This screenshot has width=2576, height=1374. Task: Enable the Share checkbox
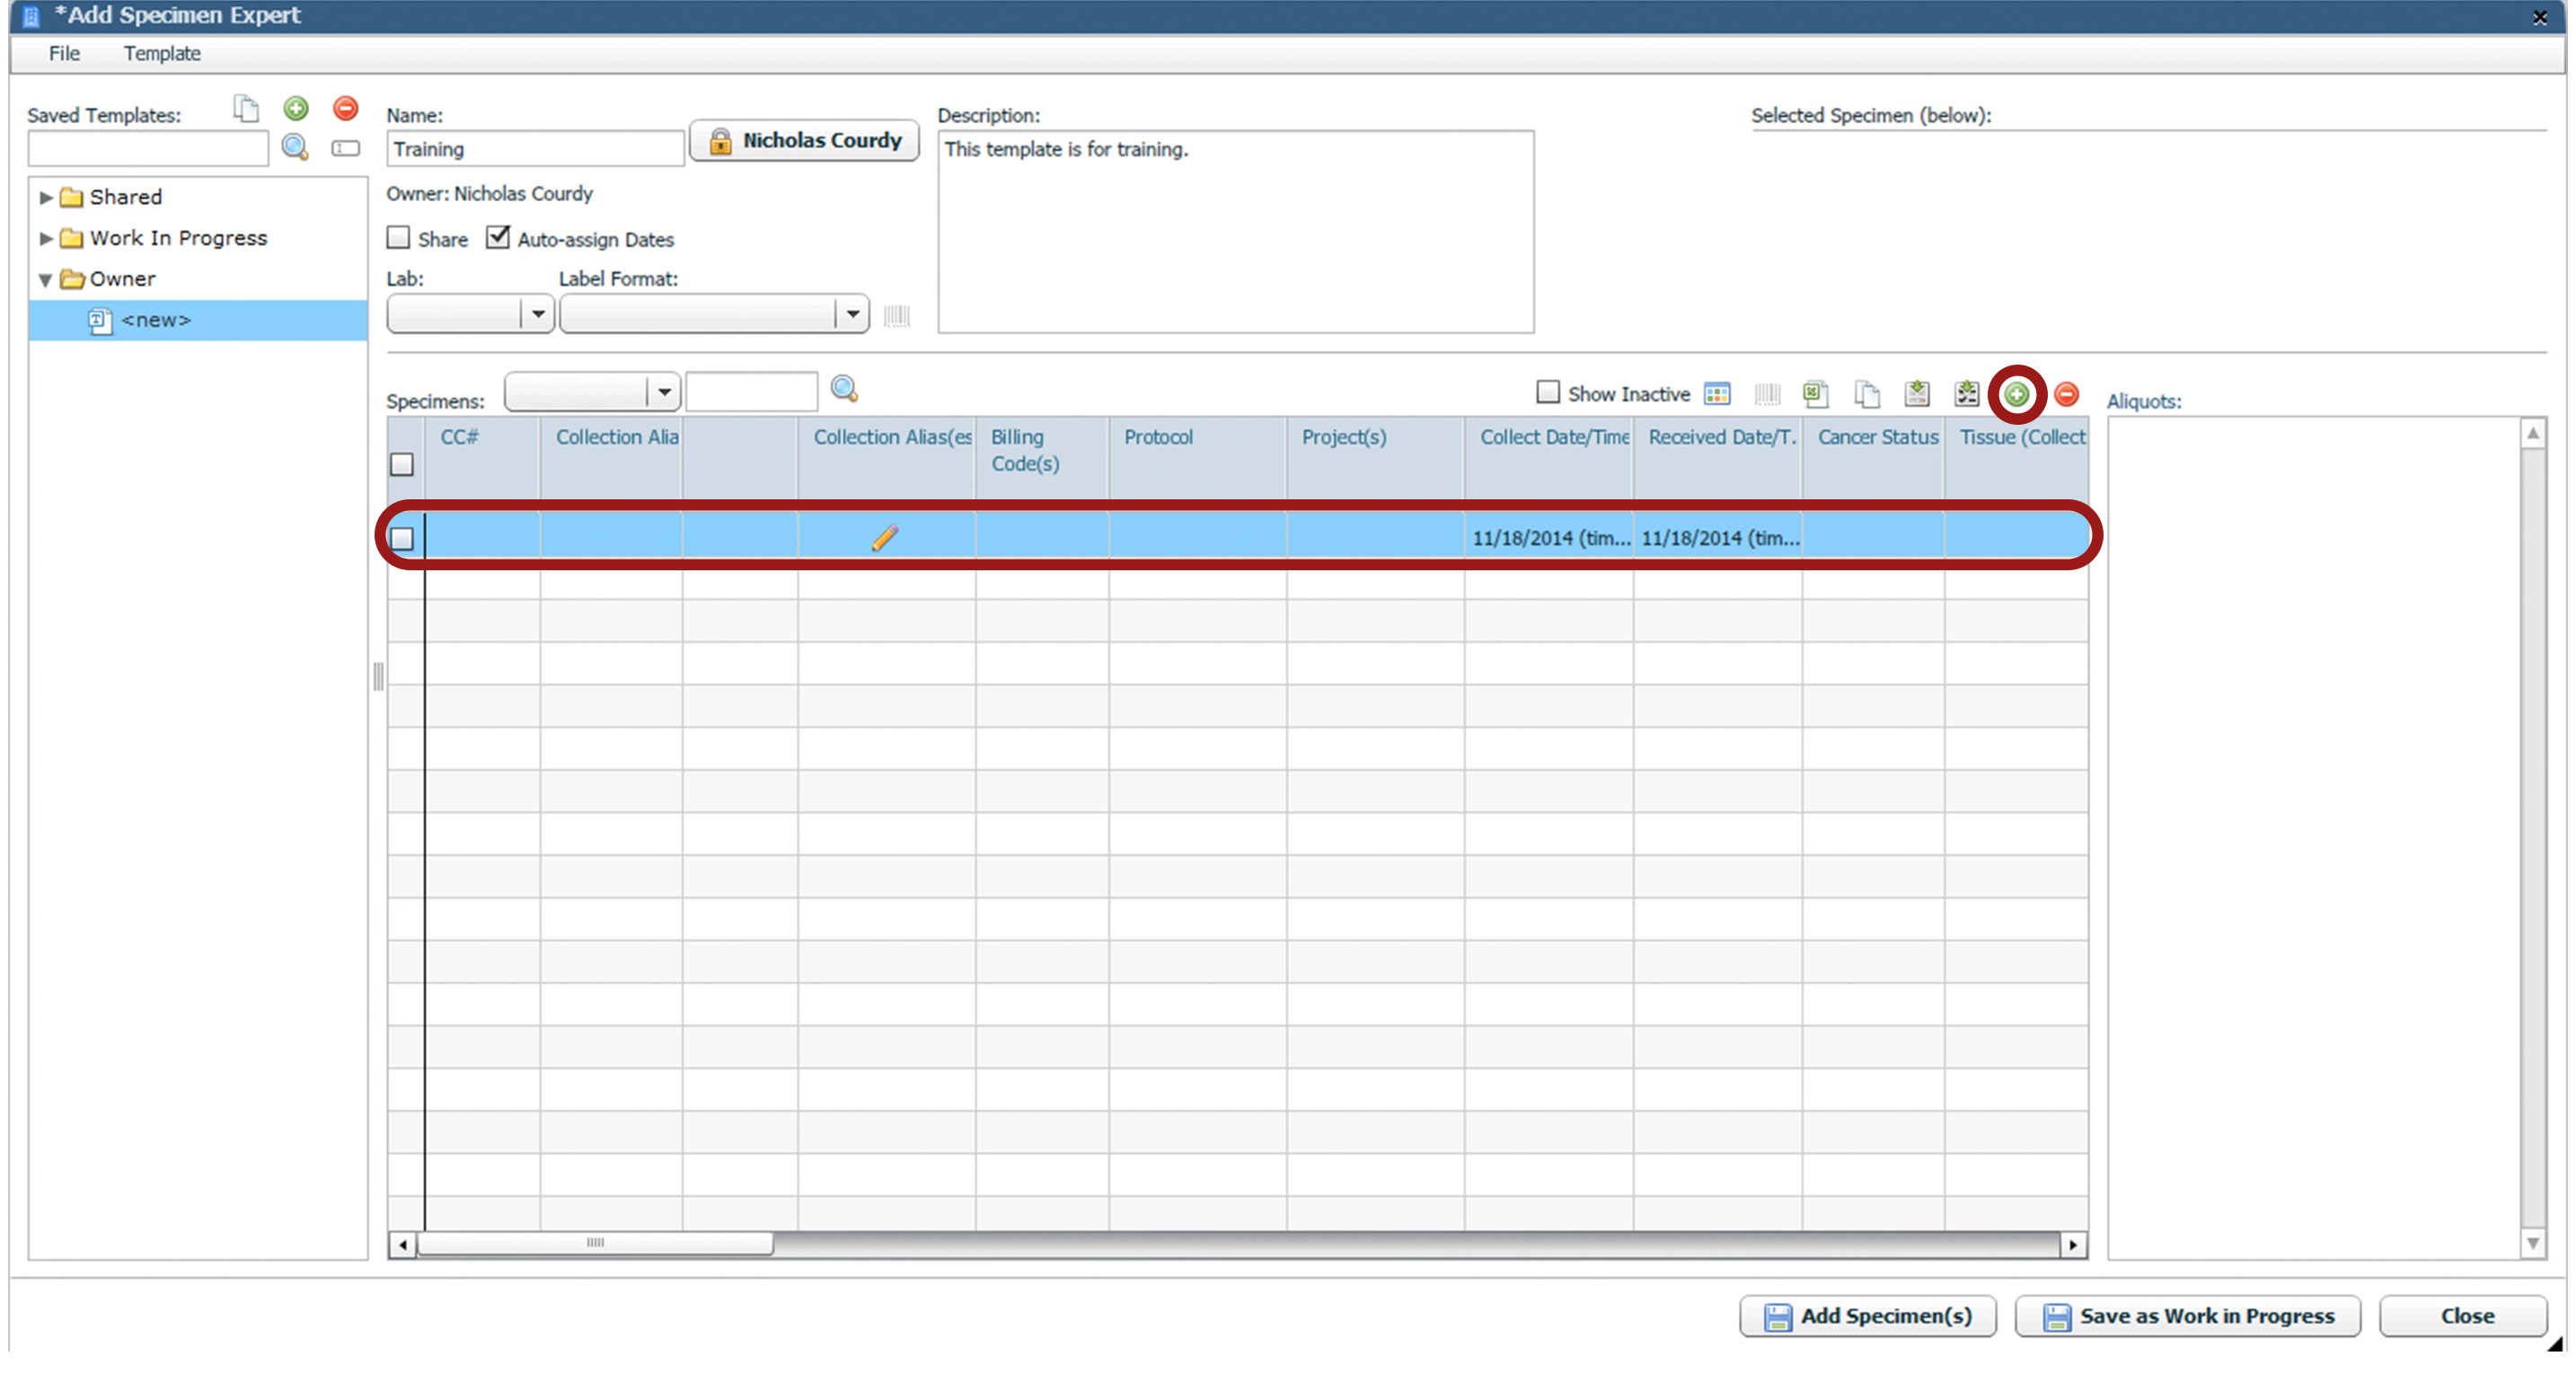pyautogui.click(x=399, y=238)
